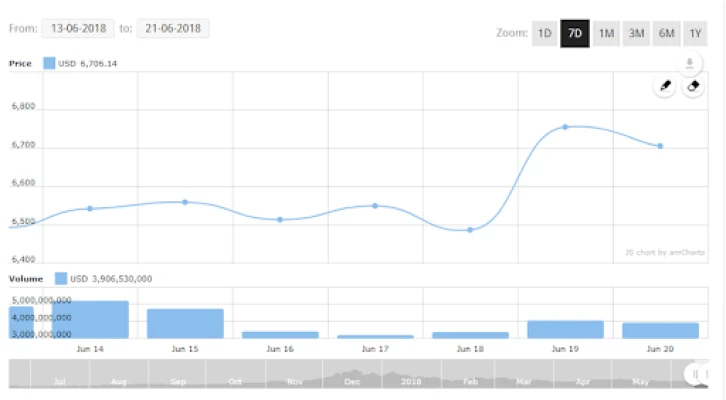
Task: Click the Jun 15 volume bar
Action: point(185,323)
